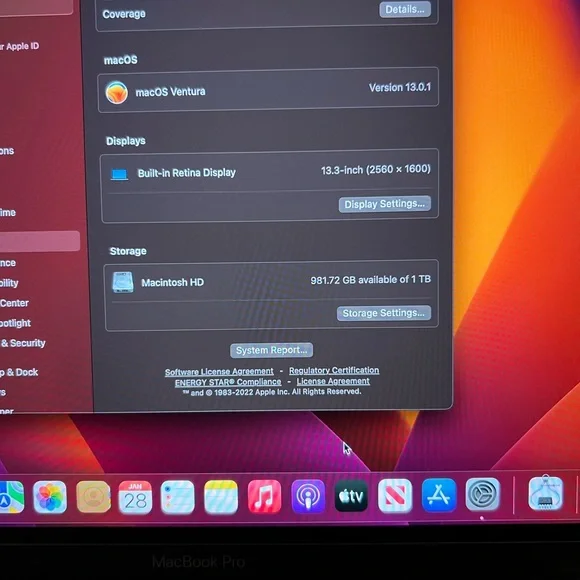Select Privacy & Security in sidebar
This screenshot has height=580, width=580.
coord(23,343)
